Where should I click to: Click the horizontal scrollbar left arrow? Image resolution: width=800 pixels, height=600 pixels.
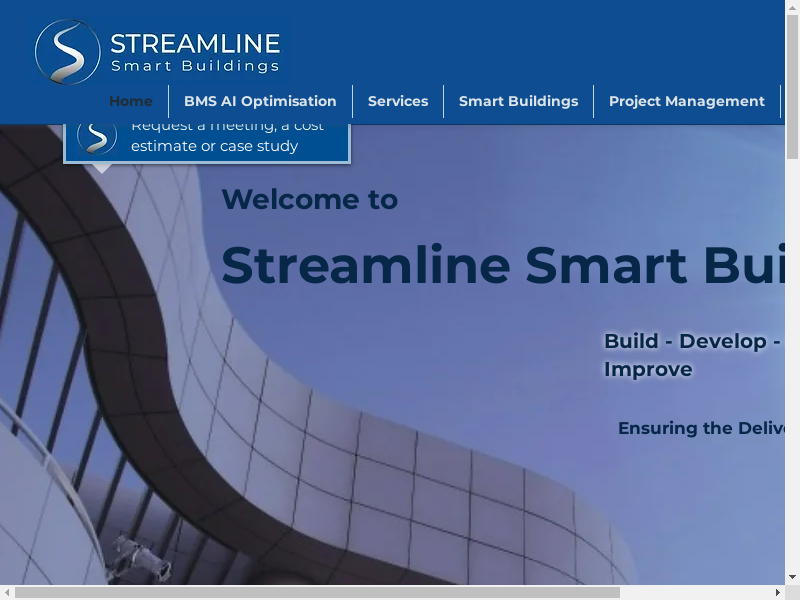pos(7,592)
